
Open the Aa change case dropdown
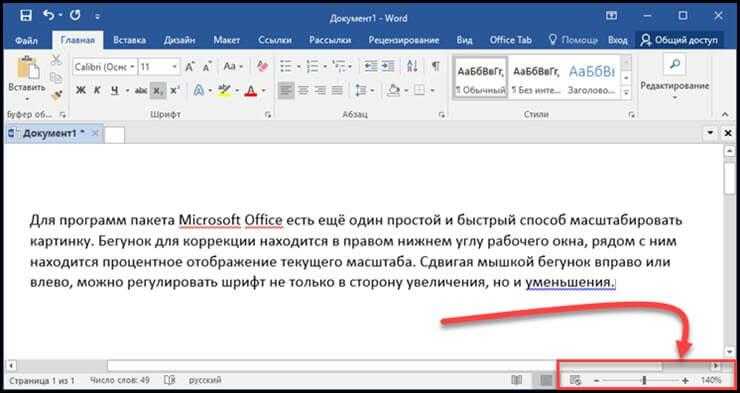click(x=233, y=66)
